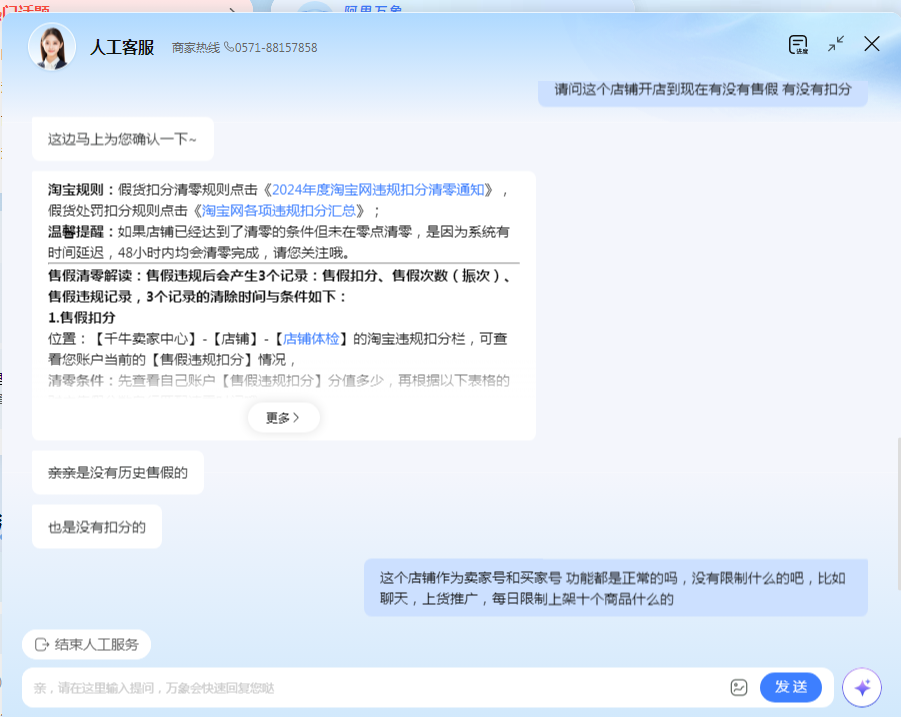Close the customer service chat window

[x=872, y=44]
